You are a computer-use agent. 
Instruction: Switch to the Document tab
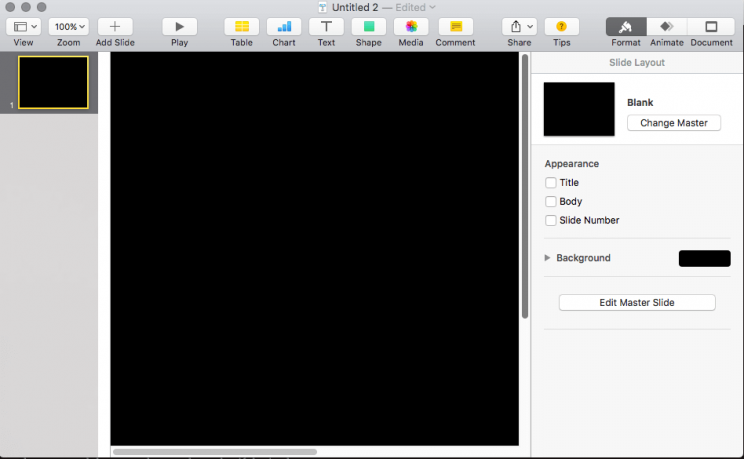(711, 27)
